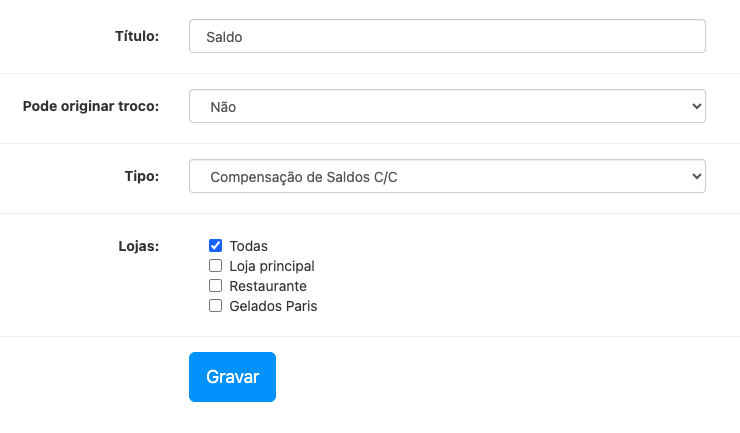Check the Loja principal checkbox
Screen dimensions: 740x433
[215, 266]
